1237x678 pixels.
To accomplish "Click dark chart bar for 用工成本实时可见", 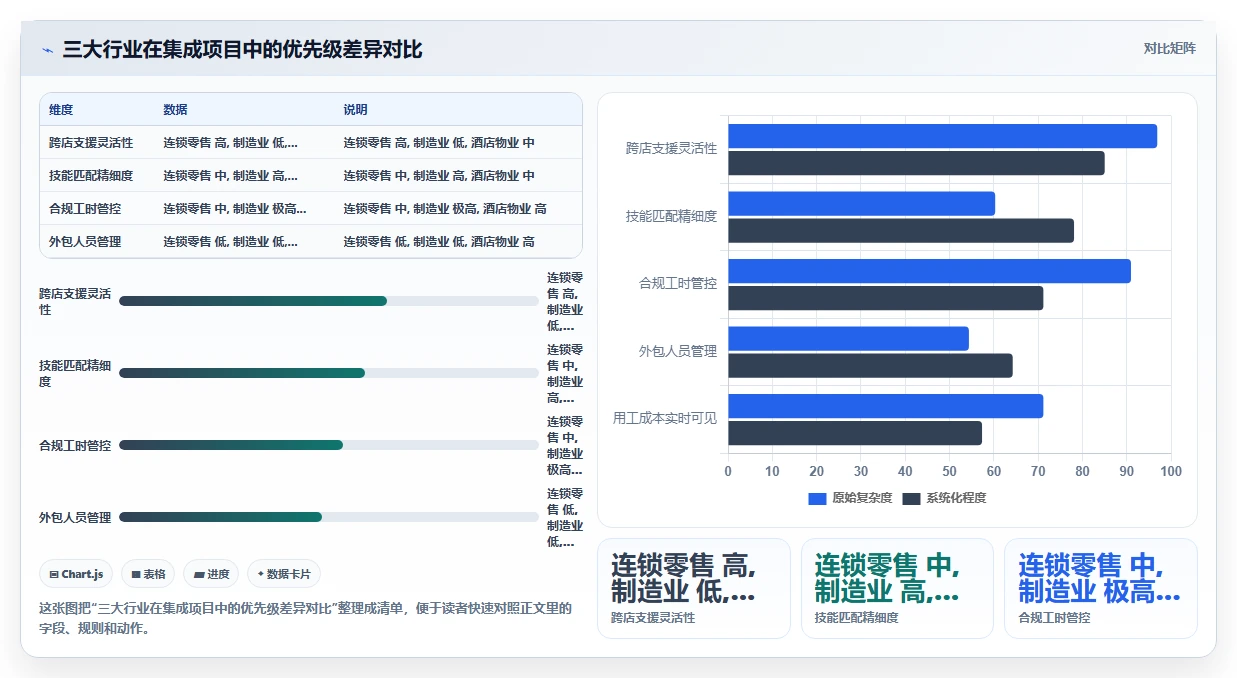I will (855, 433).
